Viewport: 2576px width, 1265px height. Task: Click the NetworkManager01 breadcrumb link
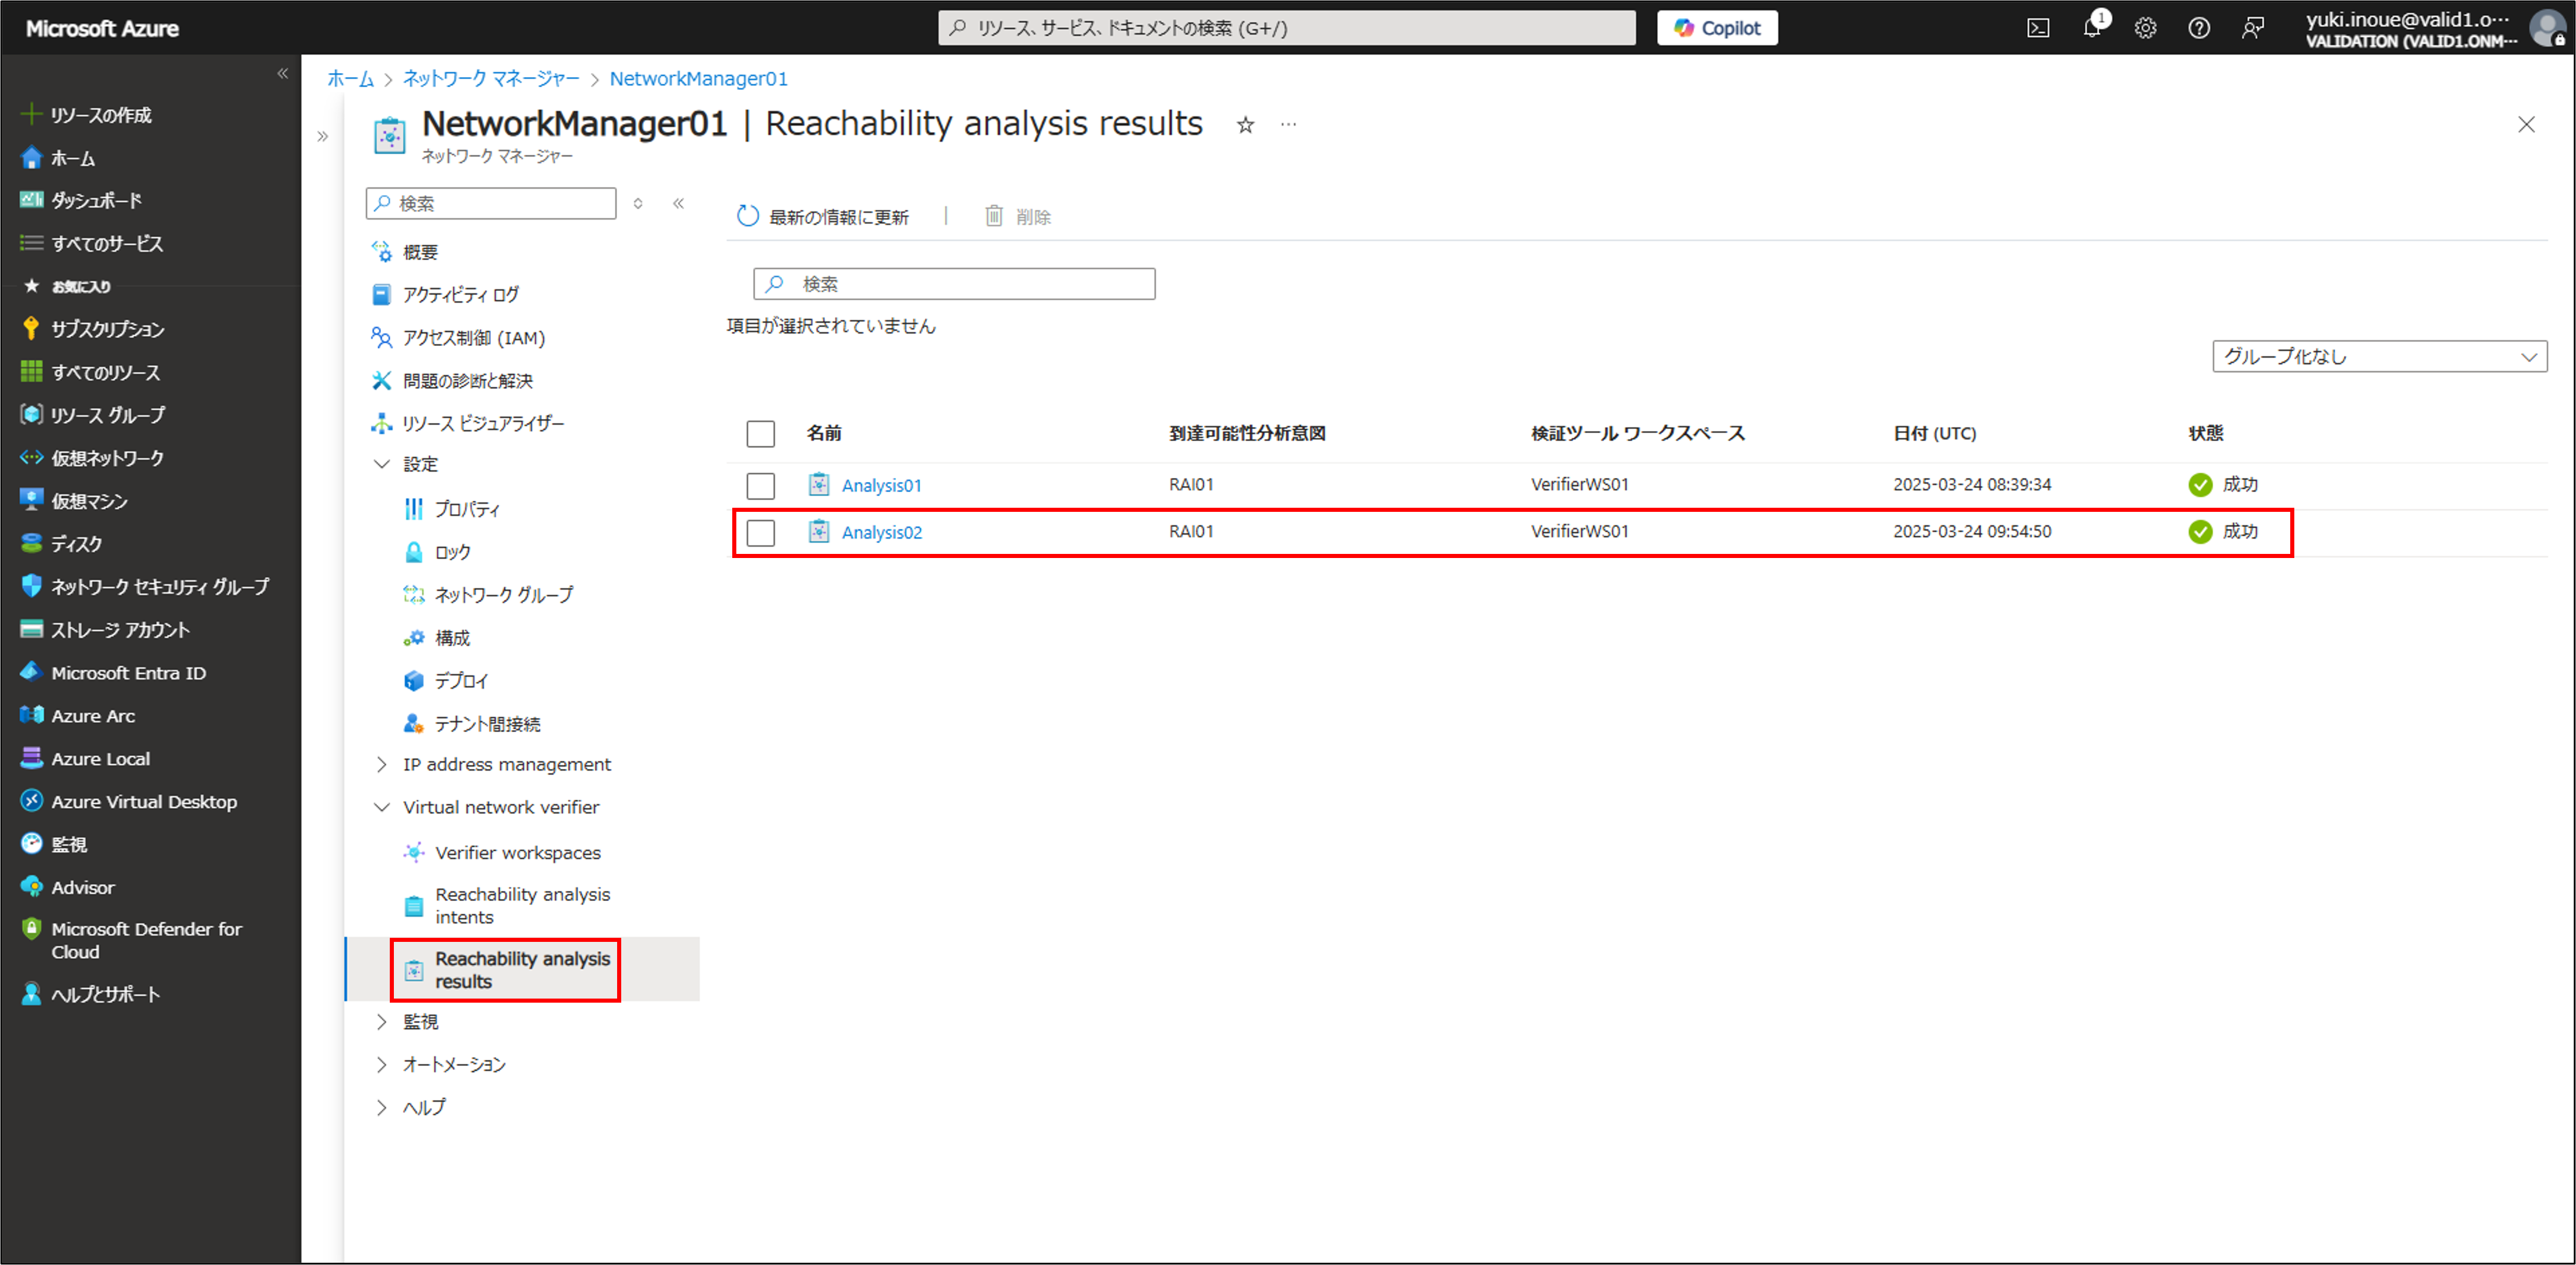pos(699,79)
